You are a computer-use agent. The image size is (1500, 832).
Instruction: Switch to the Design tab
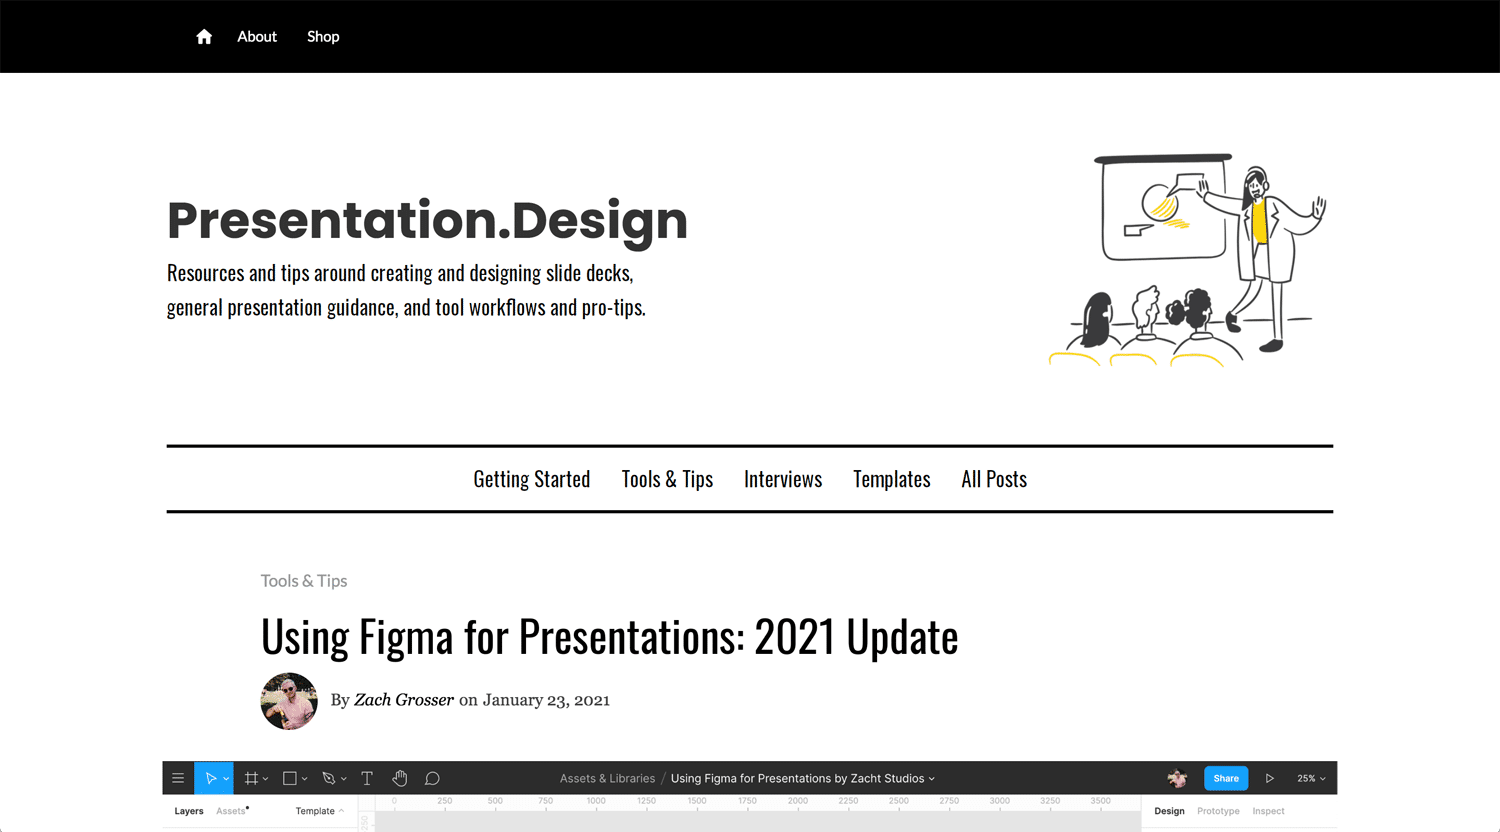pyautogui.click(x=1169, y=811)
